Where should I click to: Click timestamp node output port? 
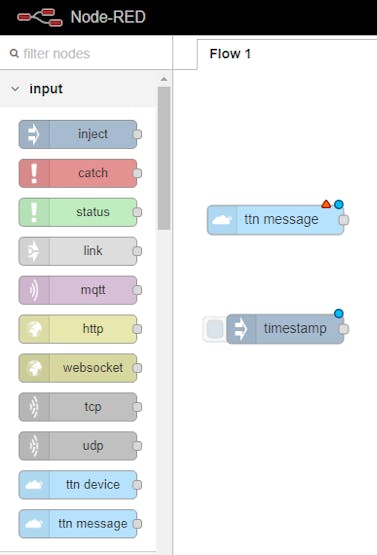[x=343, y=329]
